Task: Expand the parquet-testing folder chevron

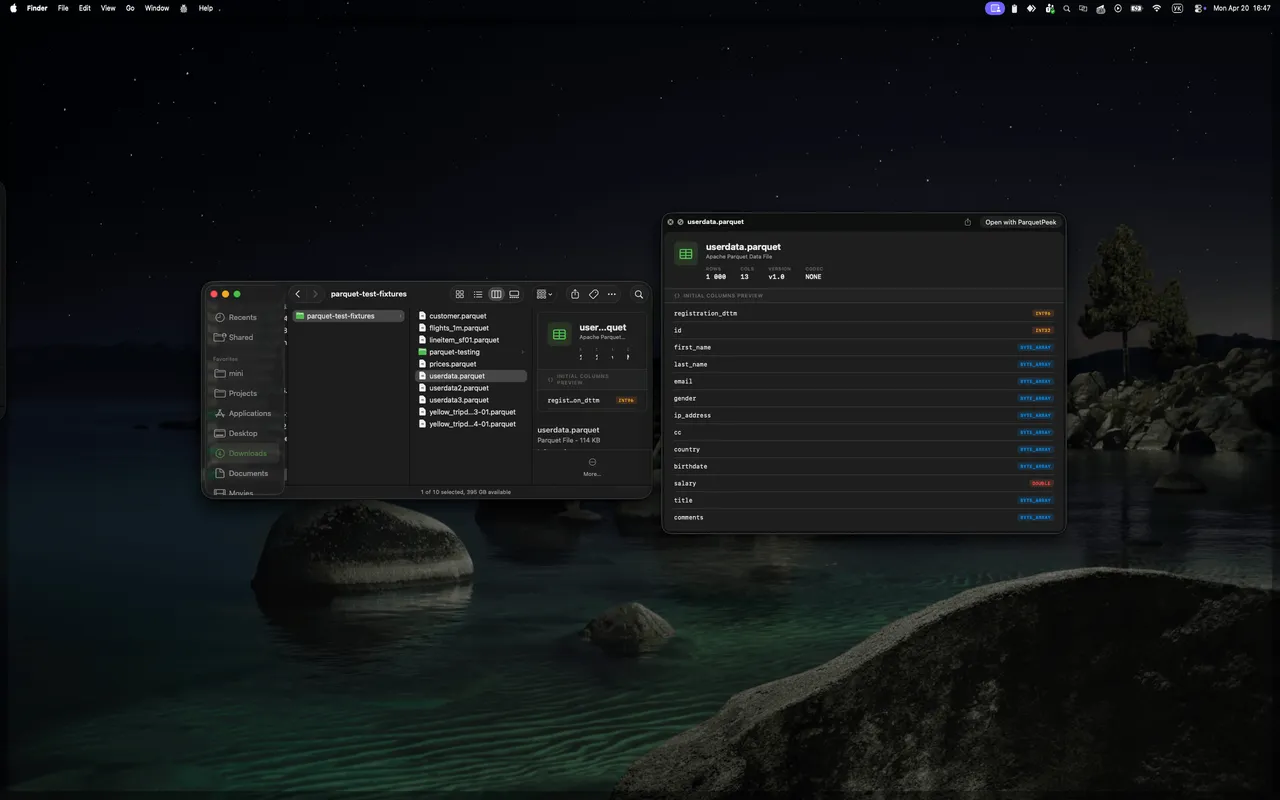Action: 522,352
